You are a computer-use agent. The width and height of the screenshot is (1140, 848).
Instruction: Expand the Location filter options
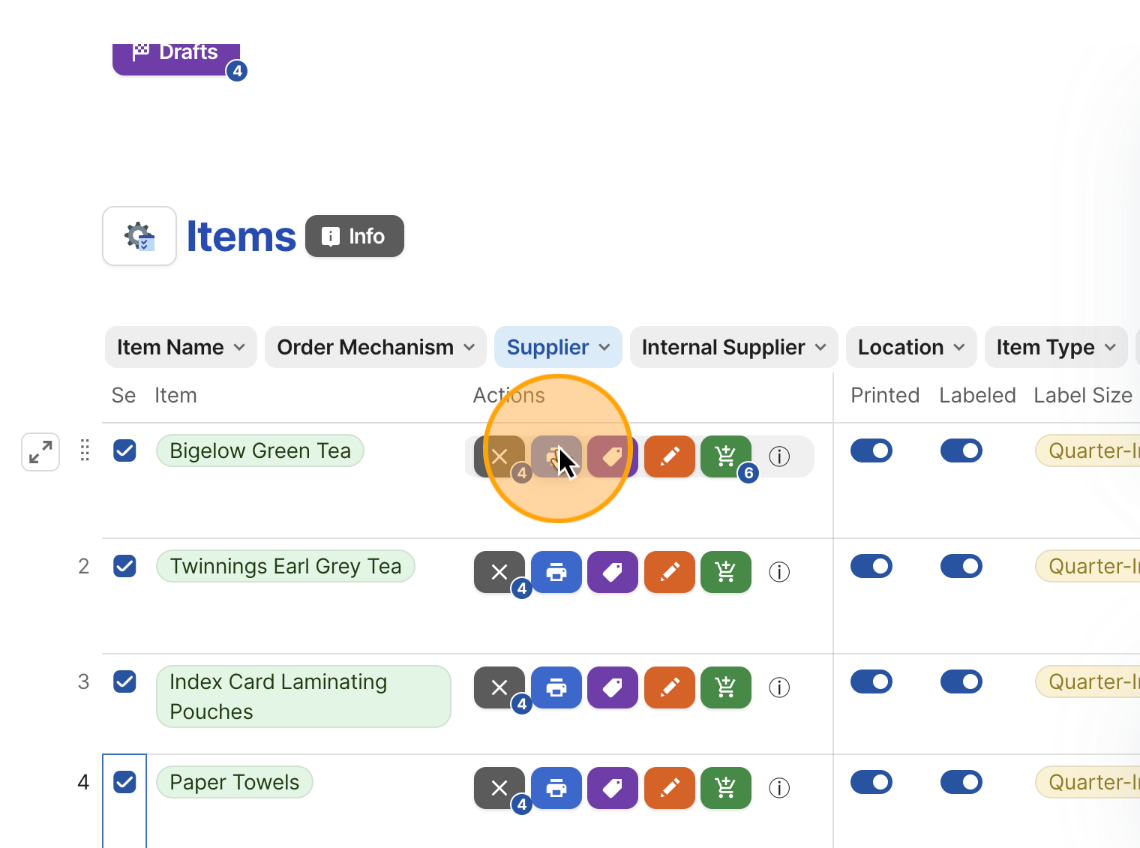pos(910,347)
